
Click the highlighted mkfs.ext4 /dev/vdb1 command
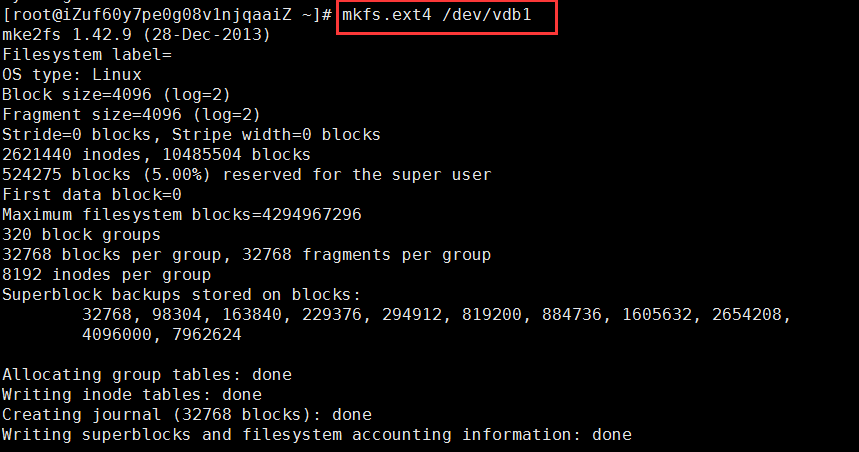click(437, 15)
